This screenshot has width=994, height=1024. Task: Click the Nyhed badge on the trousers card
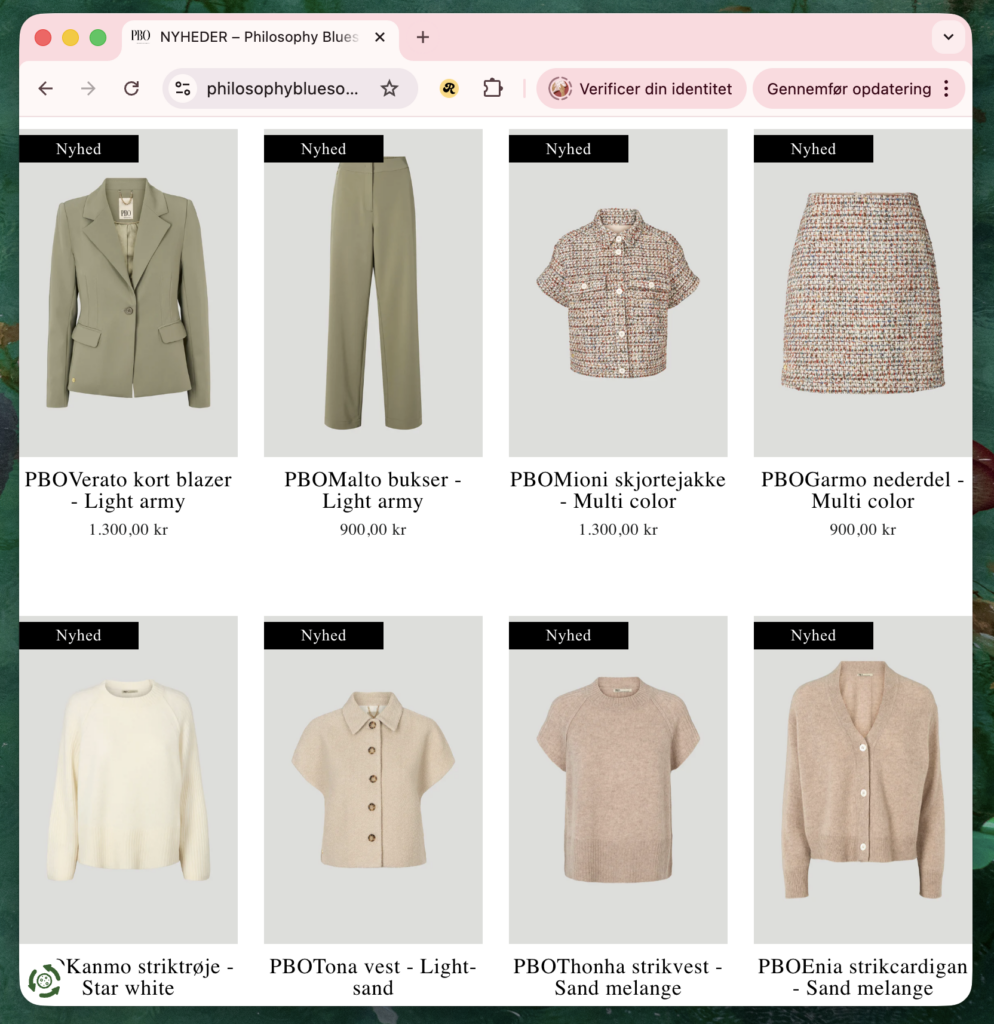[x=323, y=149]
